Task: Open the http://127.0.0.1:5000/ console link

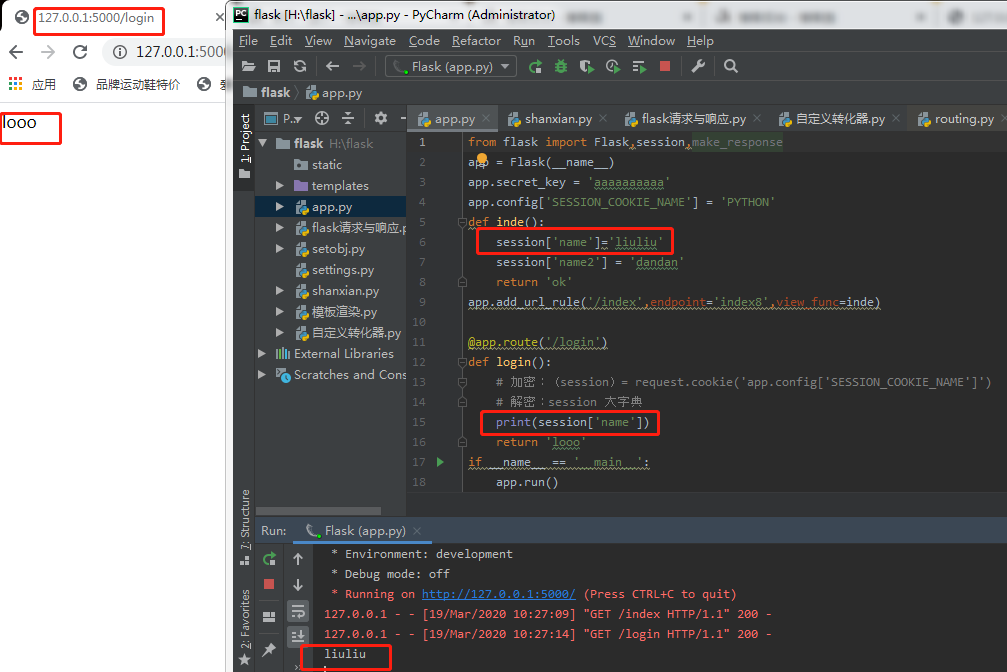Action: coord(498,594)
